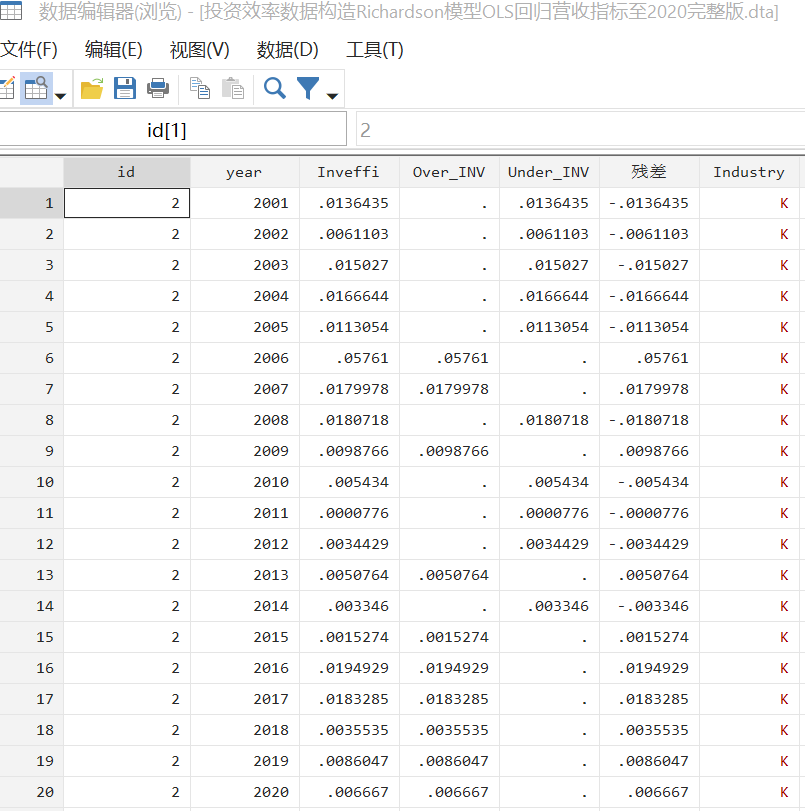Viewport: 805px width, 811px height.
Task: Click the copy icon in toolbar
Action: coord(200,89)
